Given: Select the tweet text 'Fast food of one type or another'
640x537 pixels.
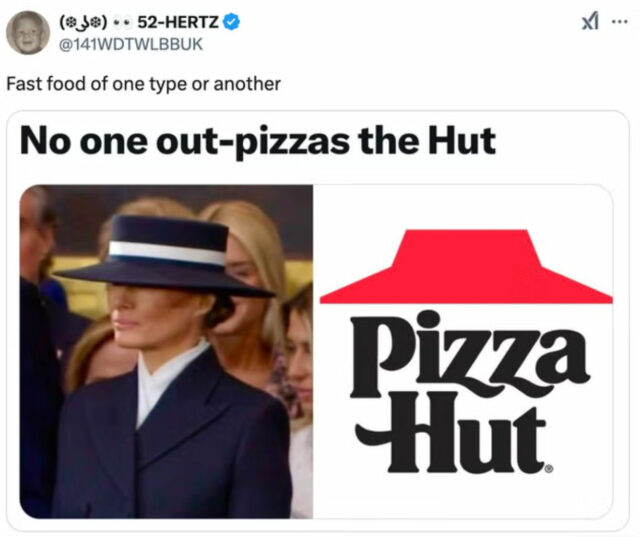Looking at the screenshot, I should 143,84.
